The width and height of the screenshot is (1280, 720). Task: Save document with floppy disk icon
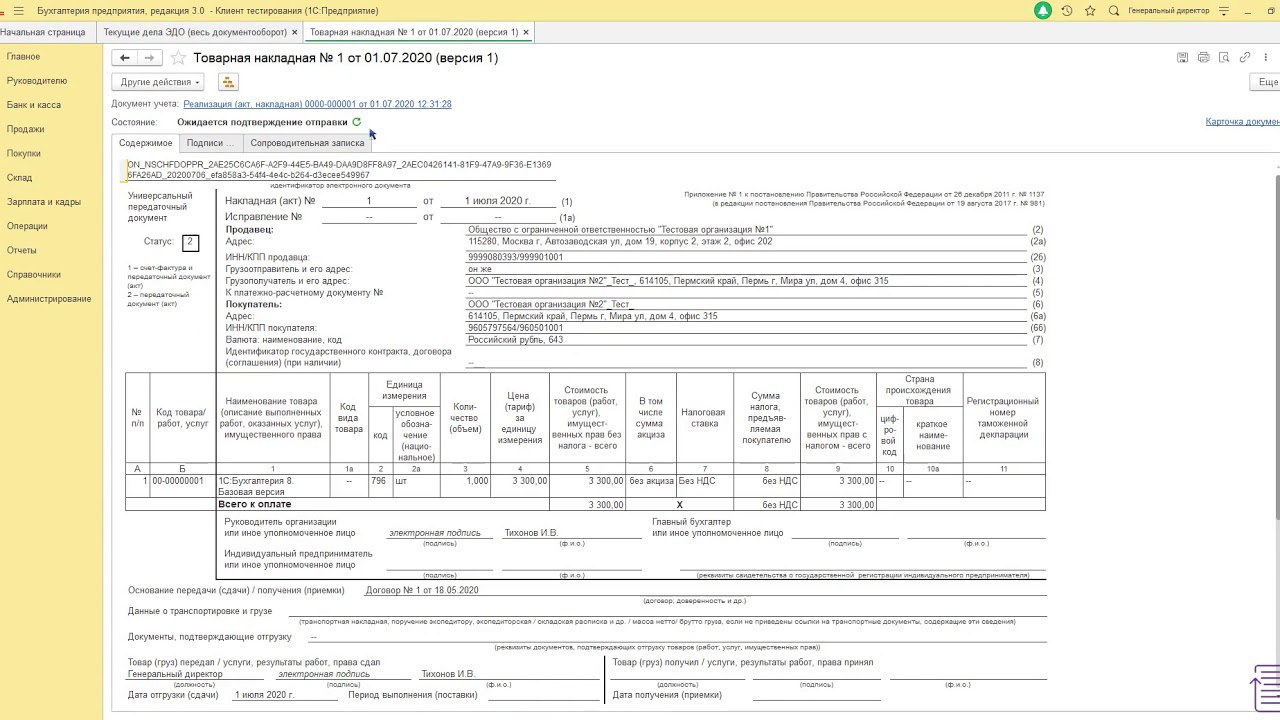point(1183,58)
